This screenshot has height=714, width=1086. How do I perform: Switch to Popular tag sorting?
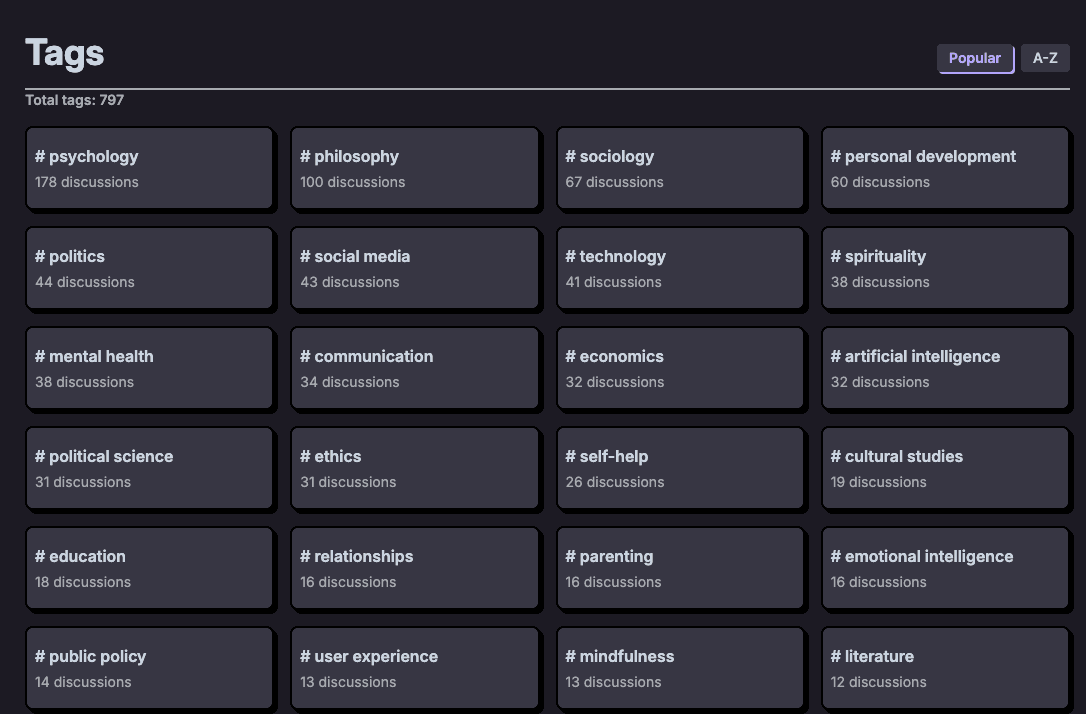[975, 58]
